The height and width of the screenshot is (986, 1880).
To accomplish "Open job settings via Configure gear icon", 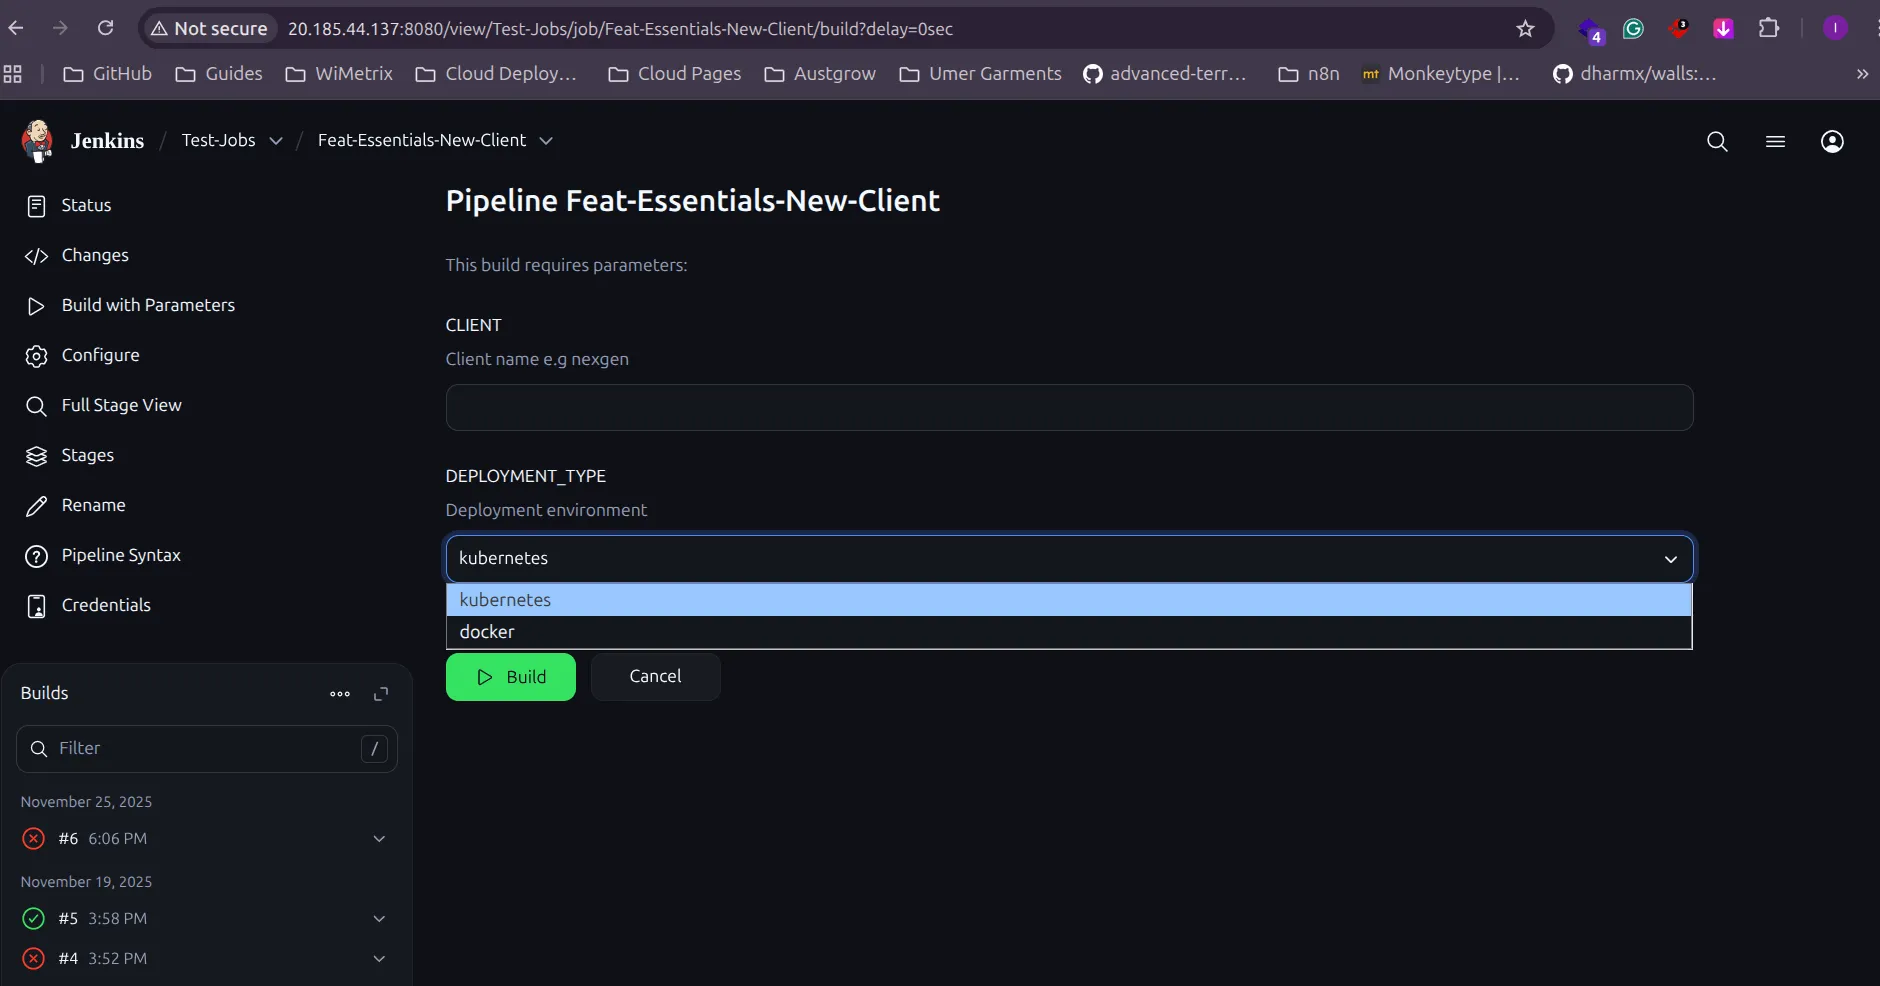I will coord(35,355).
